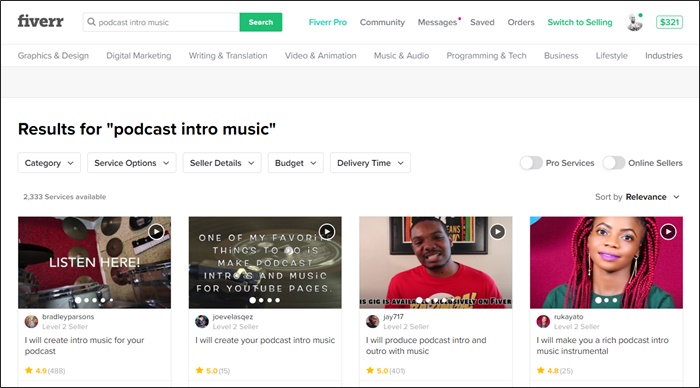
Task: Open the Budget filter dropdown
Action: [x=296, y=163]
